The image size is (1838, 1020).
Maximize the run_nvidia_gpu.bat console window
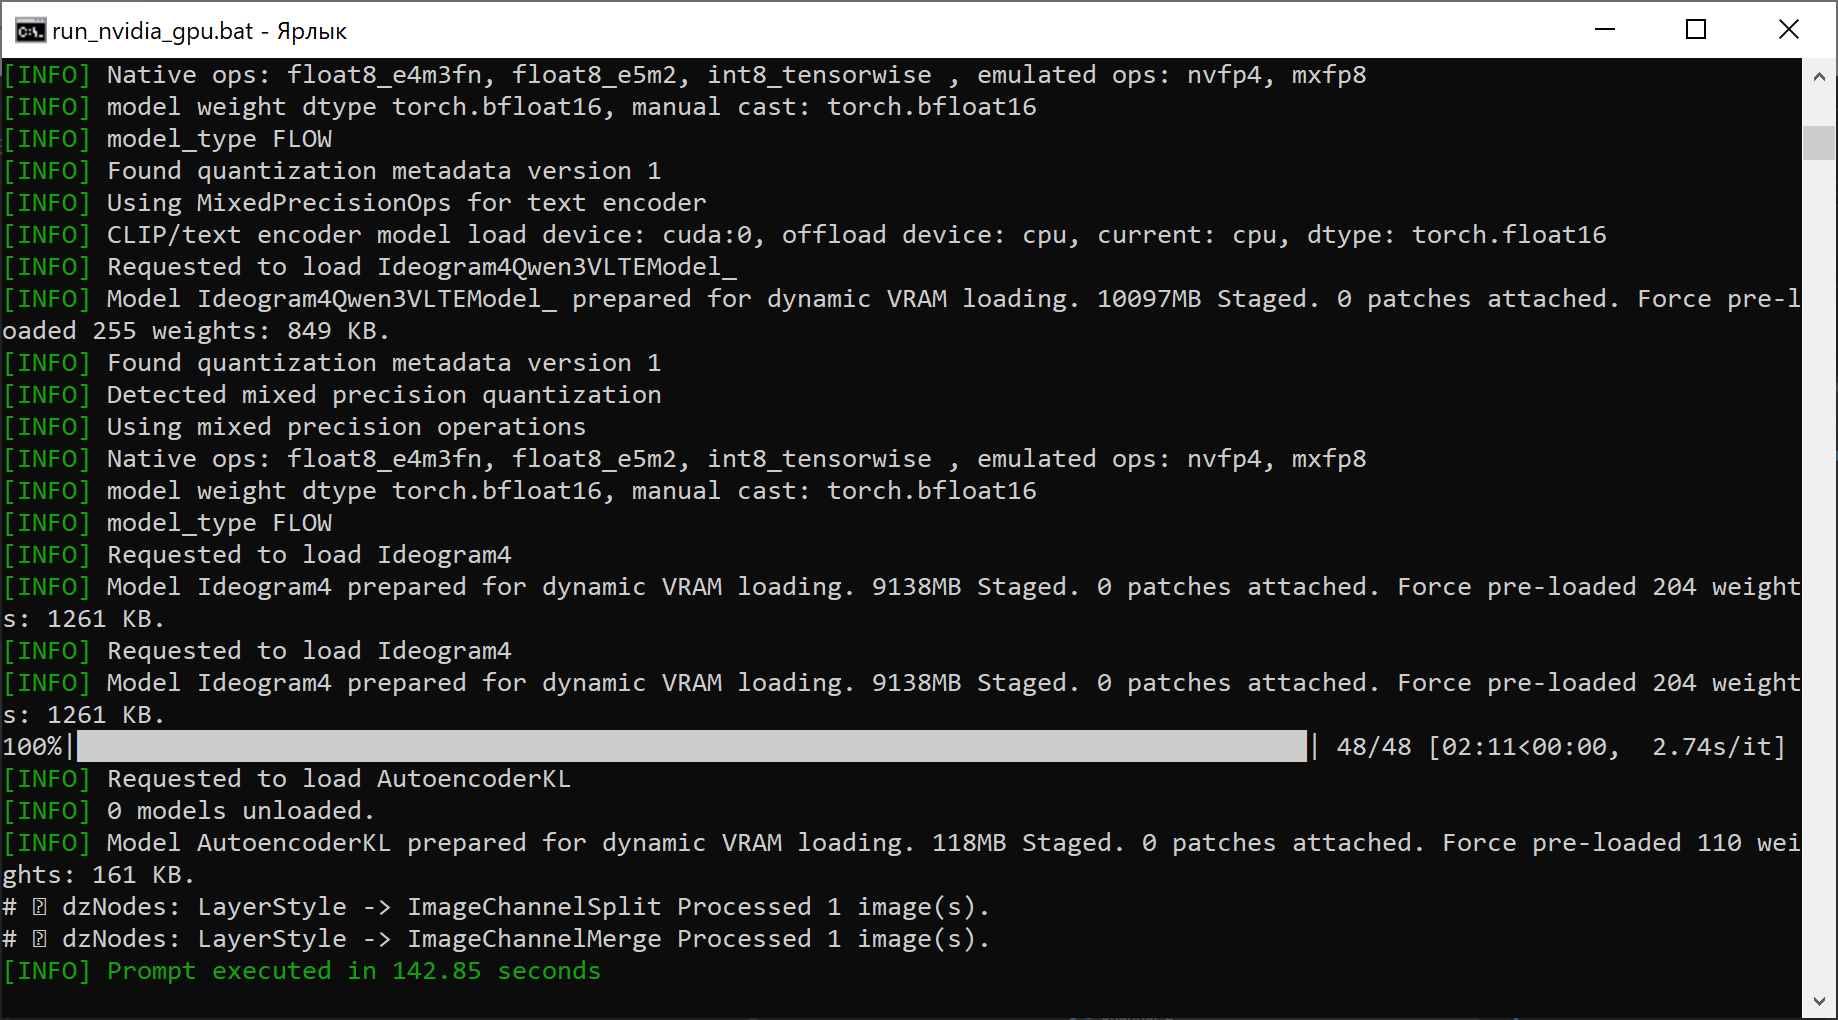point(1696,30)
